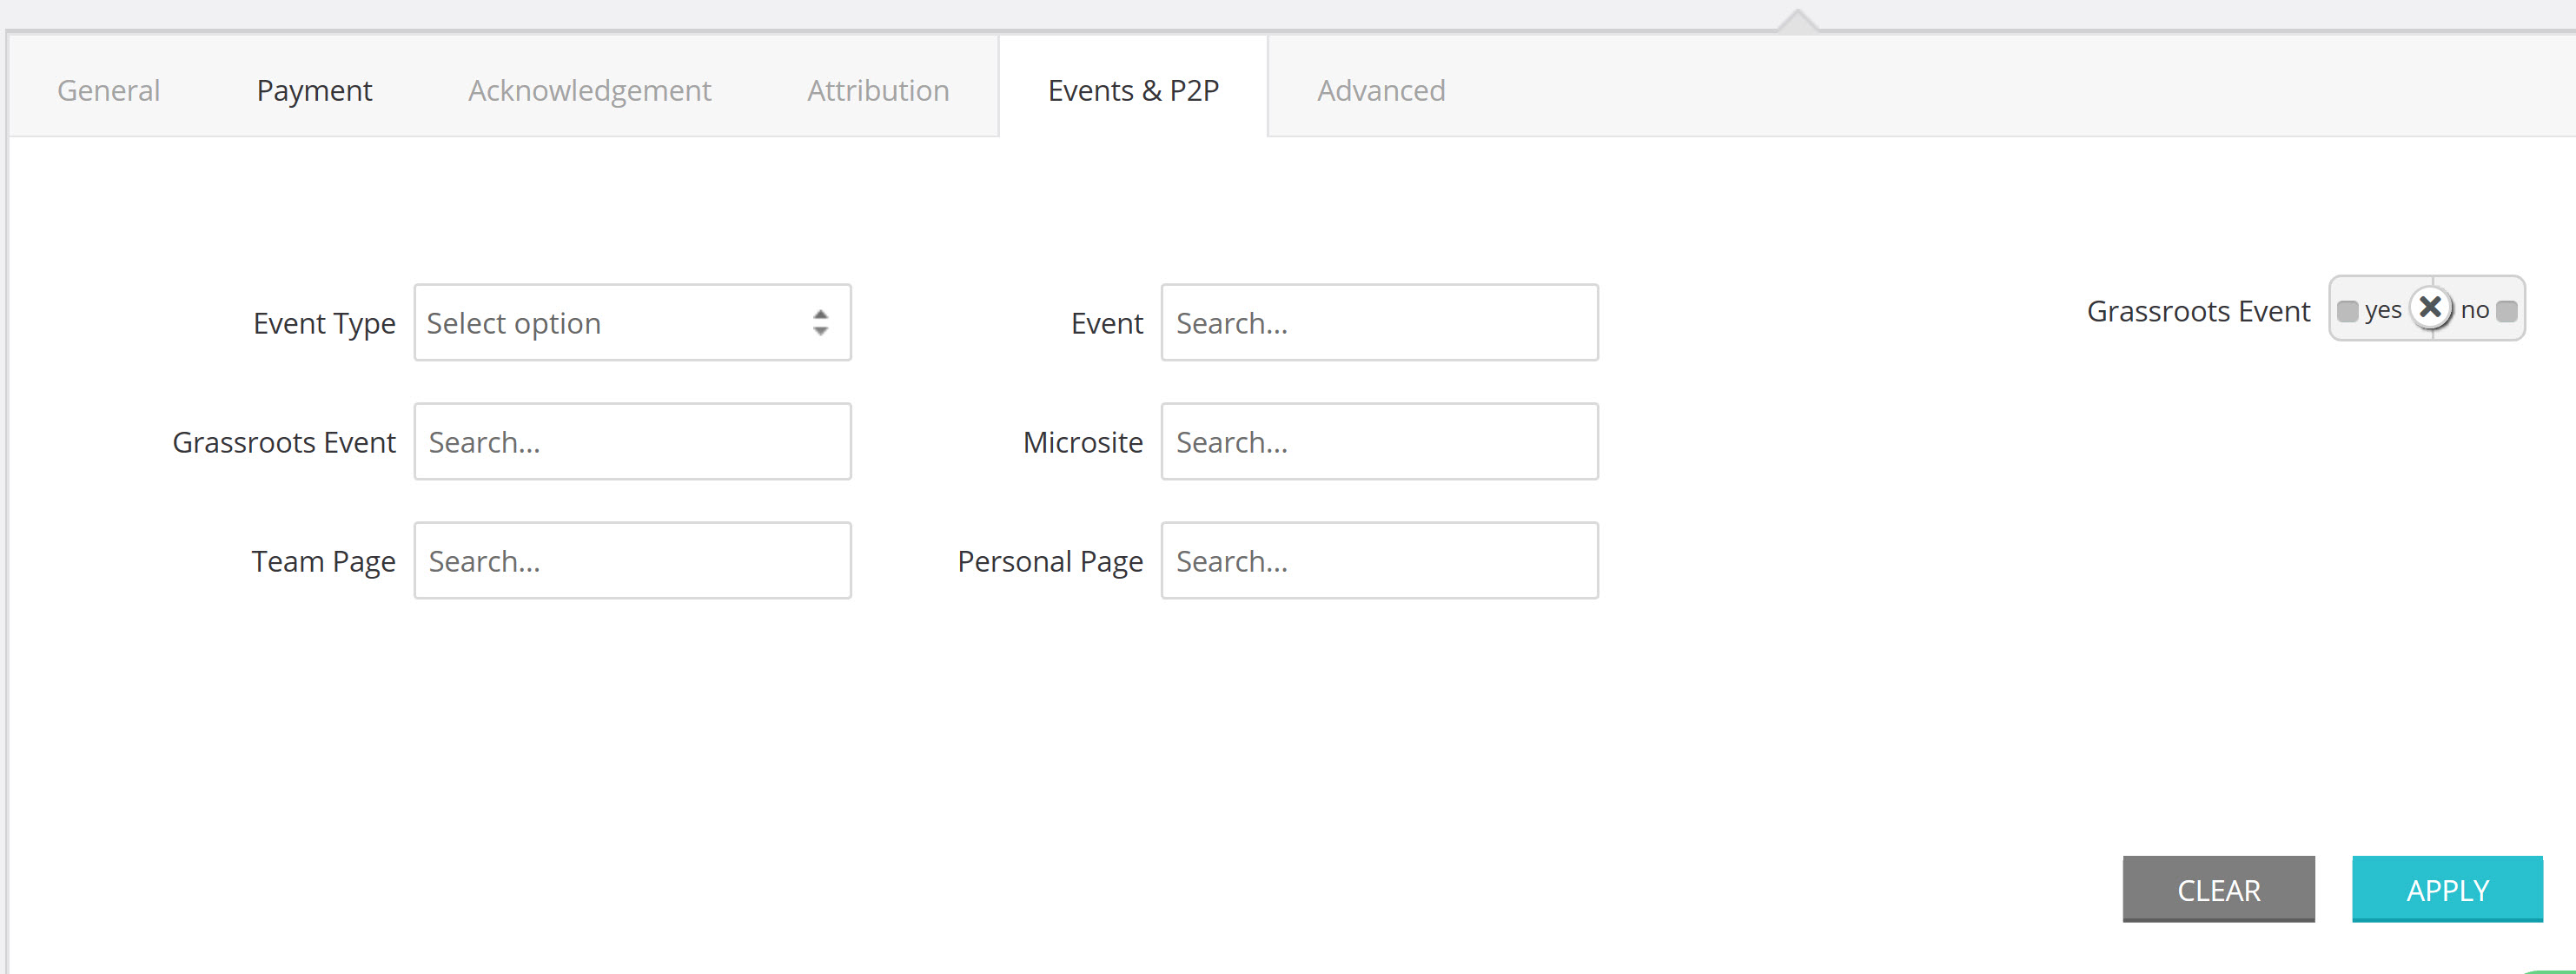Click the X knob on Grassroots toggle
The height and width of the screenshot is (974, 2576).
pos(2430,308)
